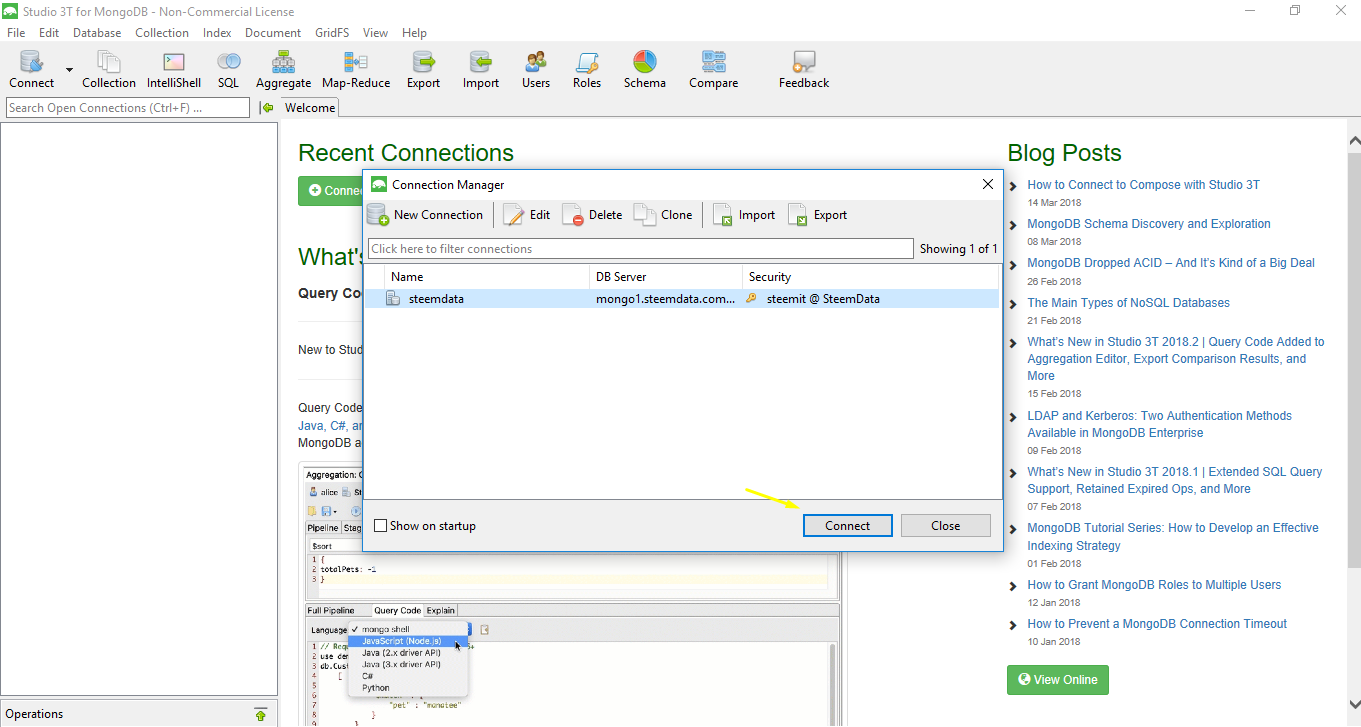Open the Users manager icon
Image resolution: width=1361 pixels, height=727 pixels.
(x=536, y=70)
